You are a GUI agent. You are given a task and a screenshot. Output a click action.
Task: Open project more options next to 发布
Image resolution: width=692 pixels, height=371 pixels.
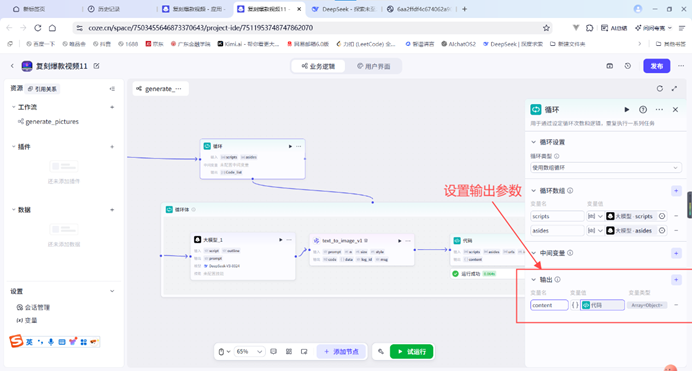tap(681, 66)
